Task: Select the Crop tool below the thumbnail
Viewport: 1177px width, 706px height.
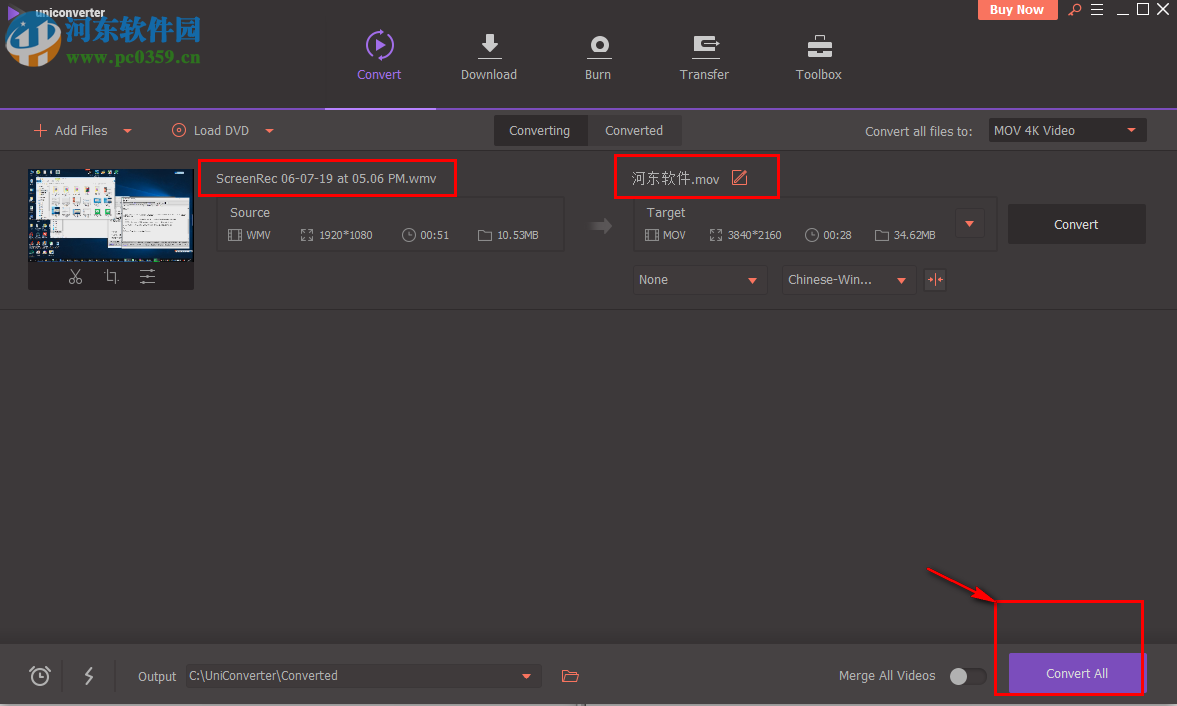Action: [x=111, y=276]
